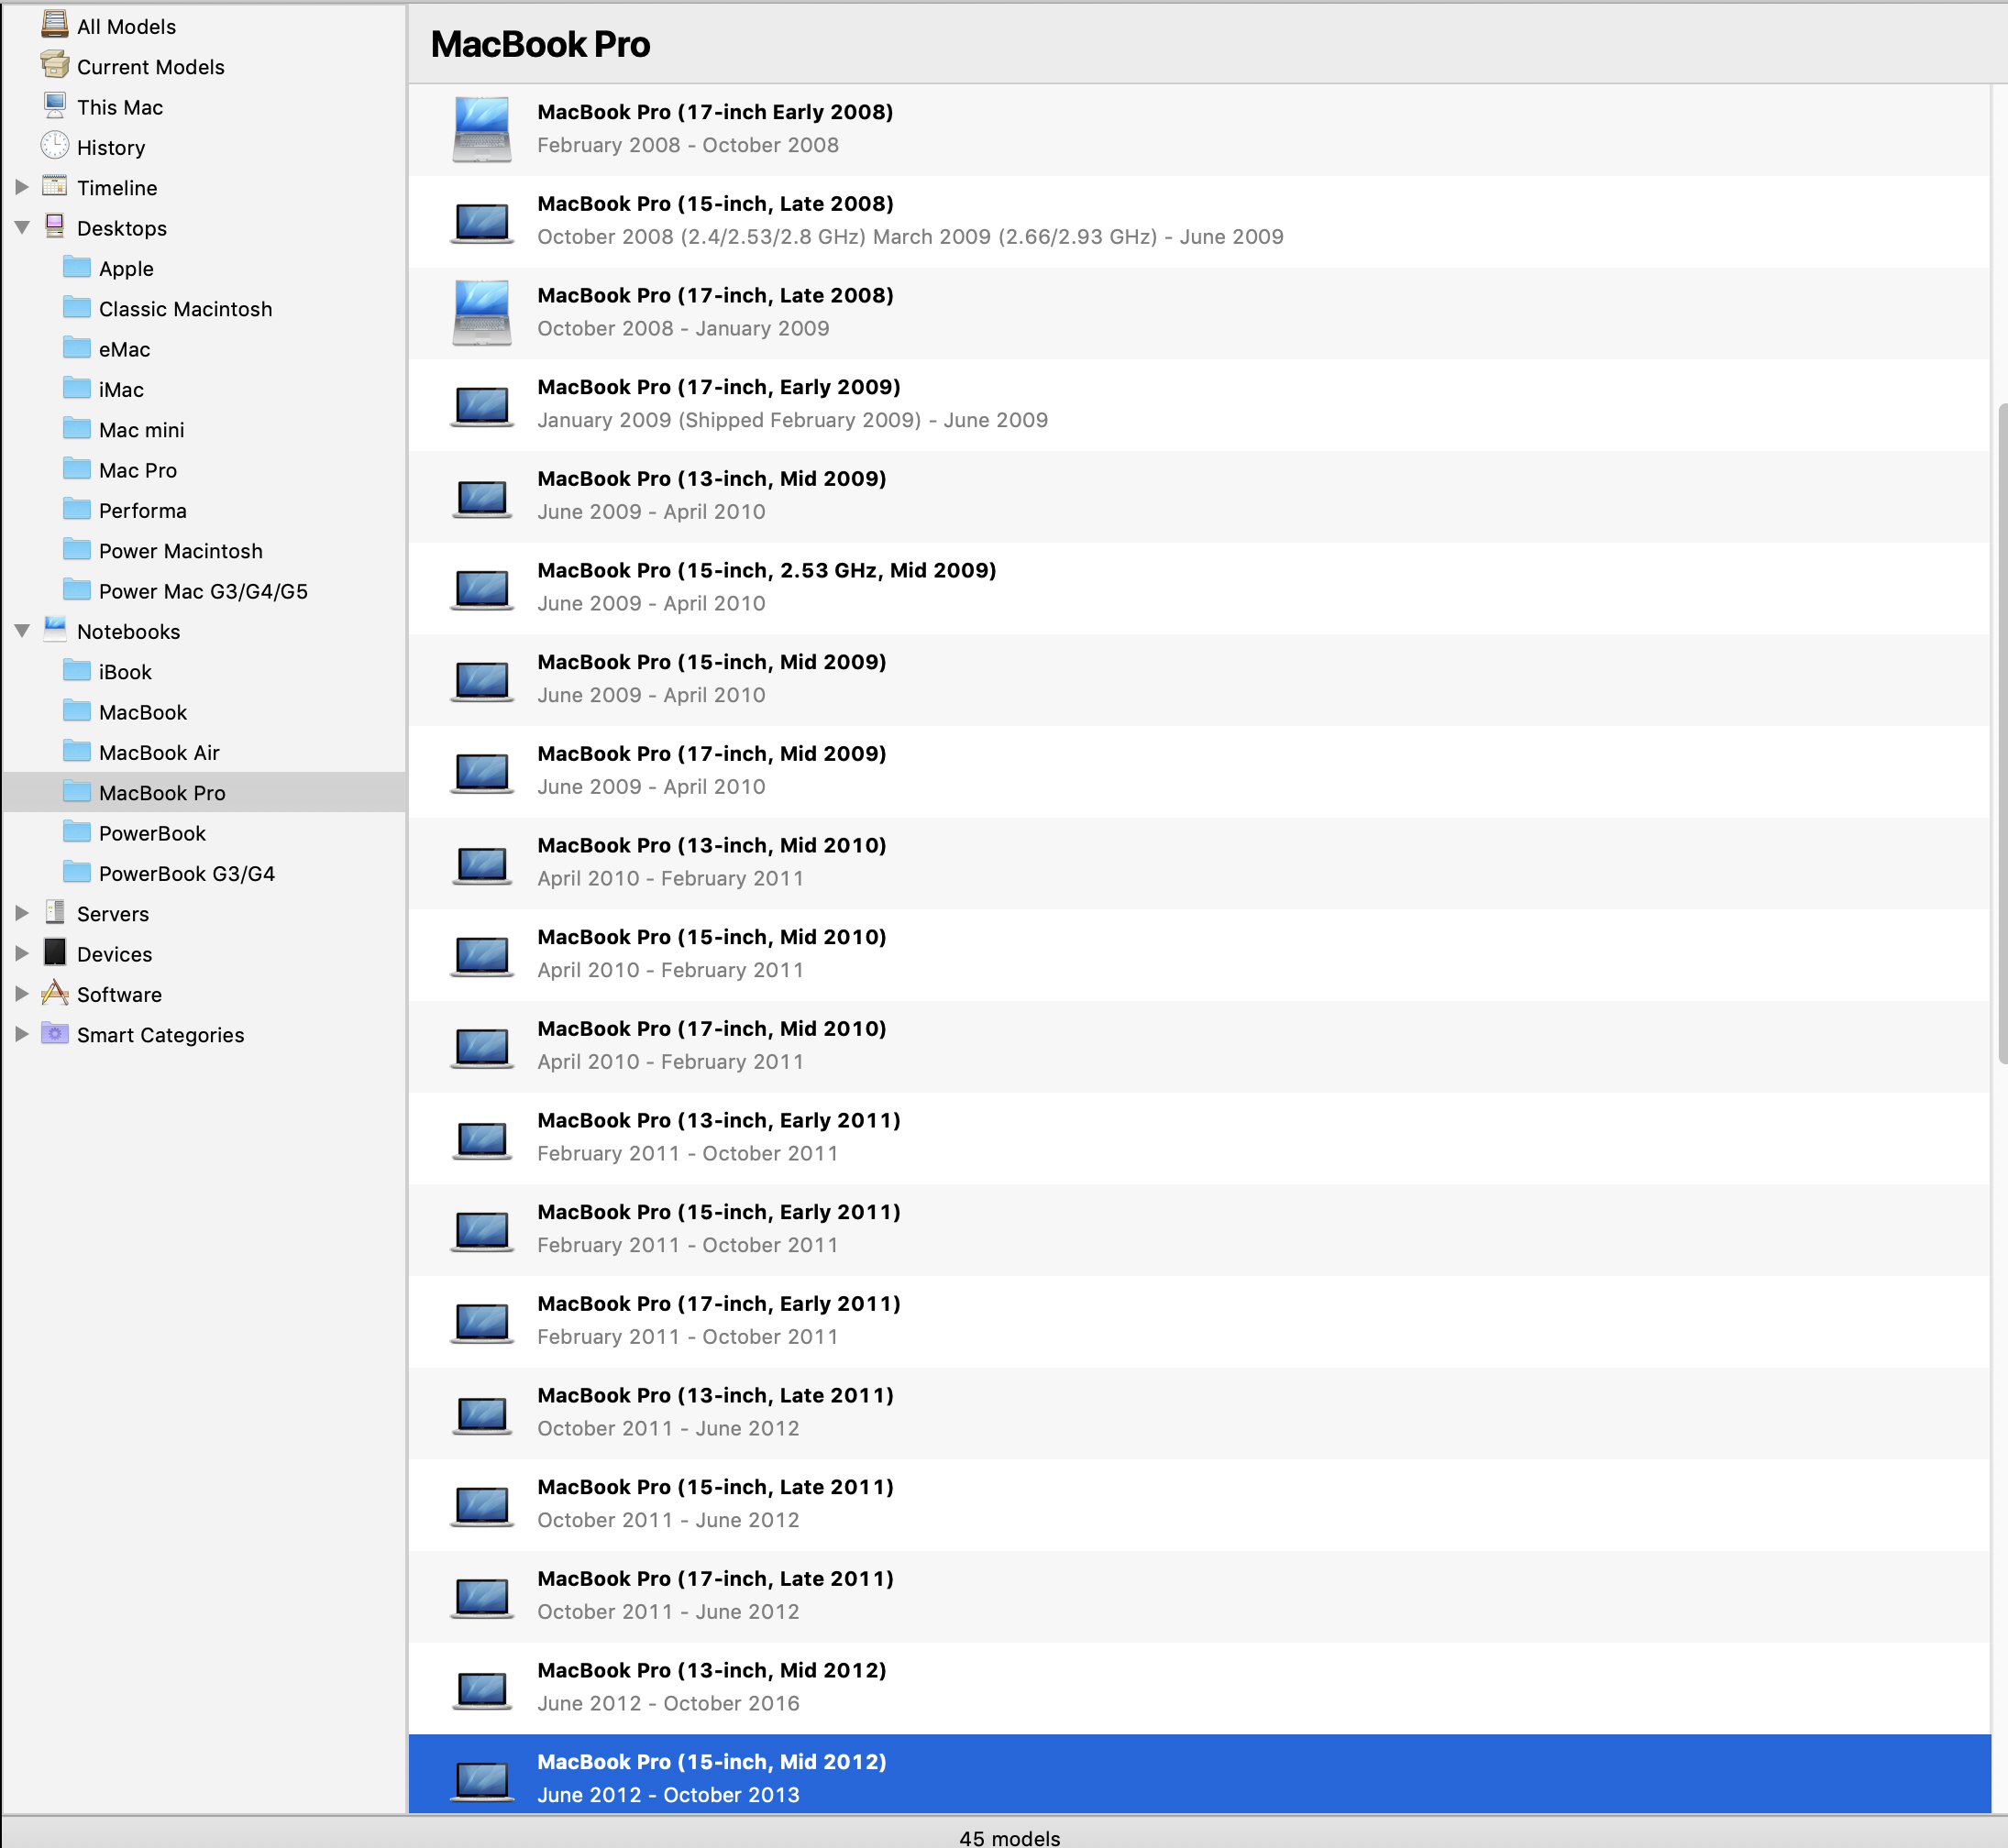Click the MacBook Air folder icon
Image resolution: width=2008 pixels, height=1848 pixels.
[x=77, y=751]
